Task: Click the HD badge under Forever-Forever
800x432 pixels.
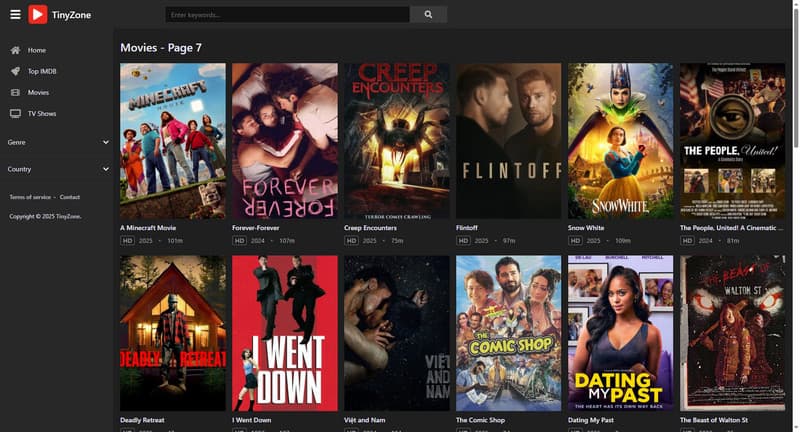Action: click(239, 240)
